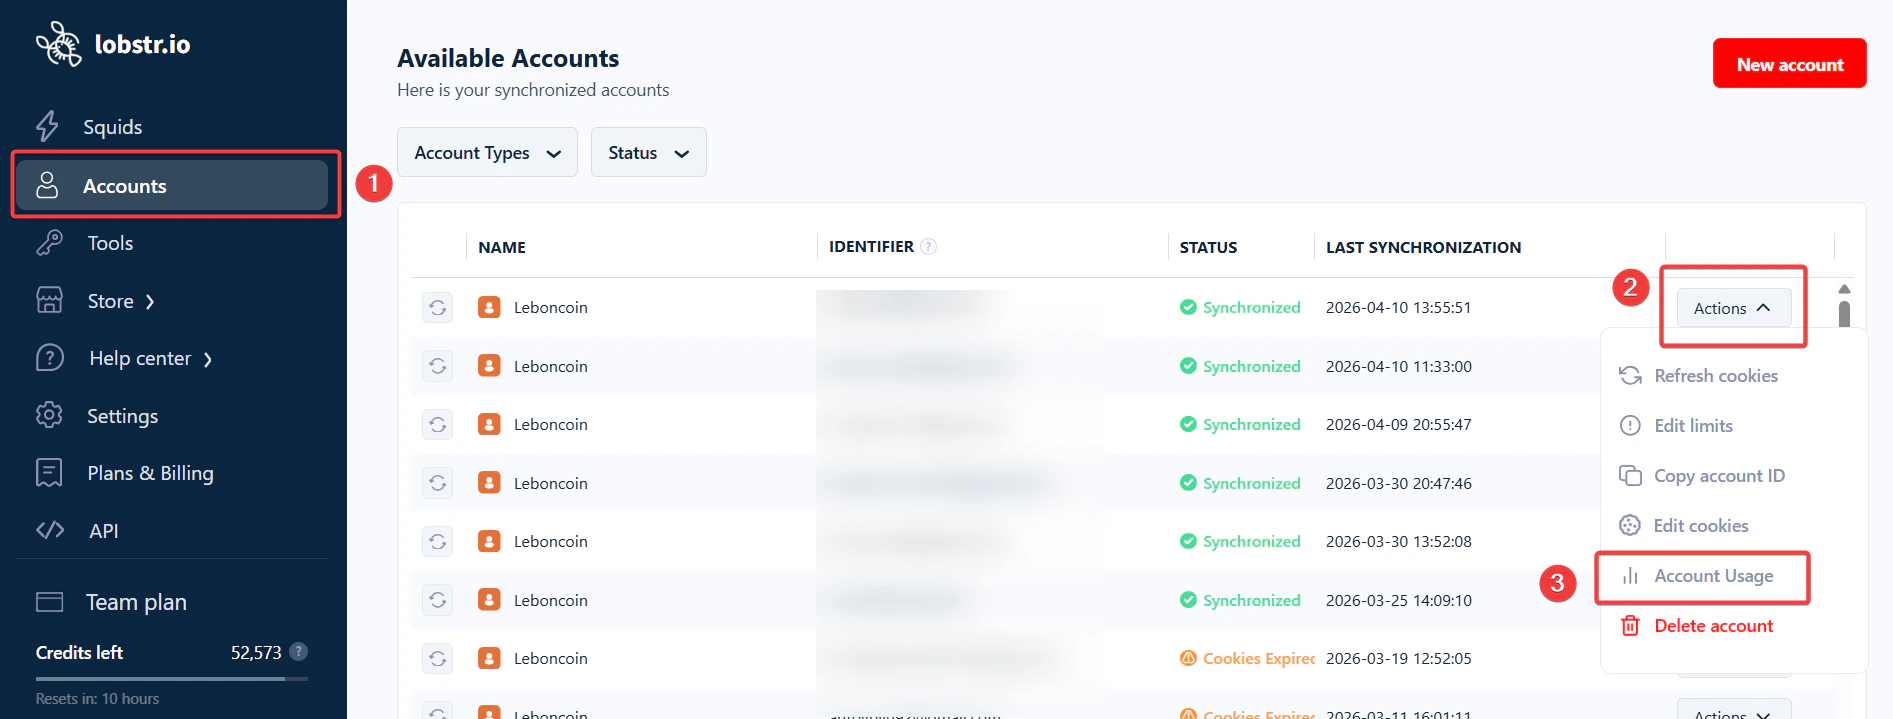Click the Help center question mark icon
The height and width of the screenshot is (719, 1893).
(x=49, y=358)
